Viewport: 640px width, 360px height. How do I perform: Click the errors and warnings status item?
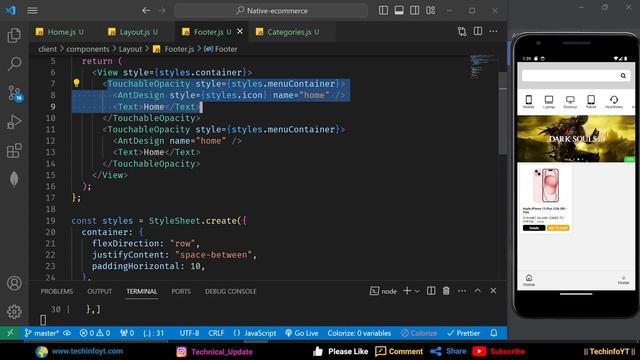(95, 333)
